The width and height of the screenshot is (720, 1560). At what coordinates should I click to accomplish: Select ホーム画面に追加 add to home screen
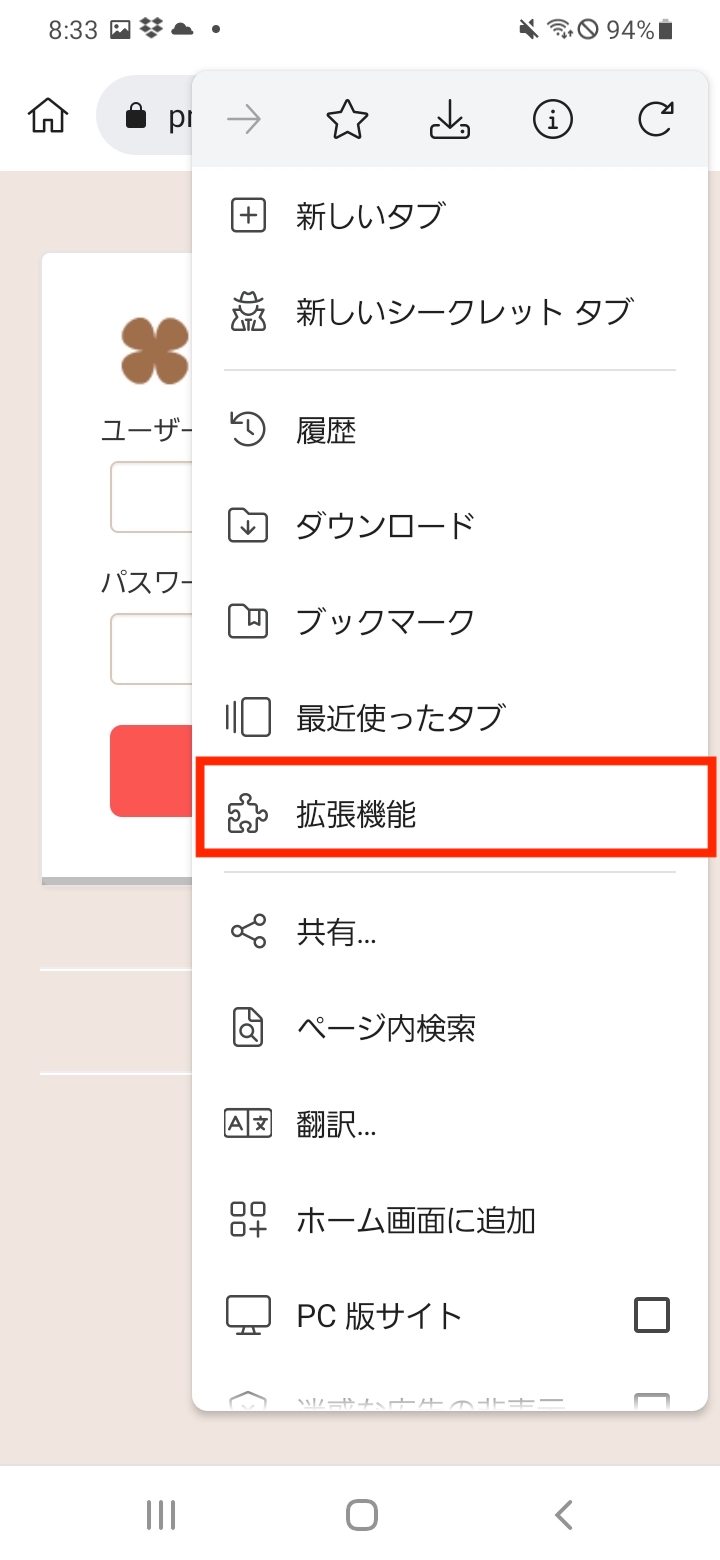point(416,1220)
